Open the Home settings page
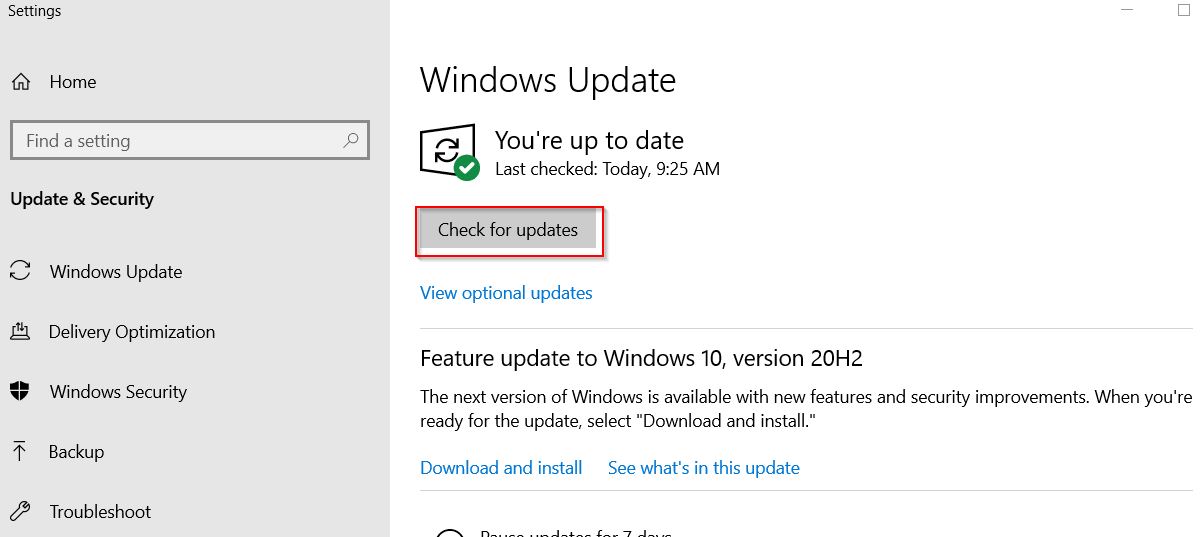Viewport: 1200px width, 537px height. pos(73,82)
